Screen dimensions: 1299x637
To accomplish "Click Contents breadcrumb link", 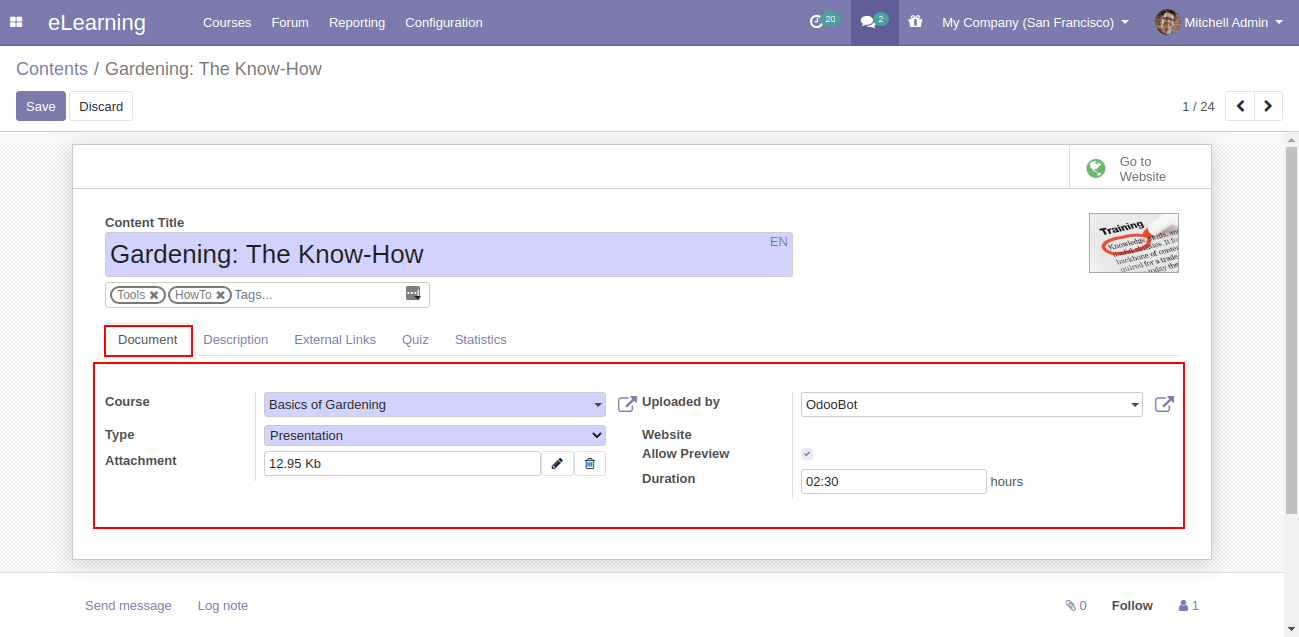I will click(52, 69).
